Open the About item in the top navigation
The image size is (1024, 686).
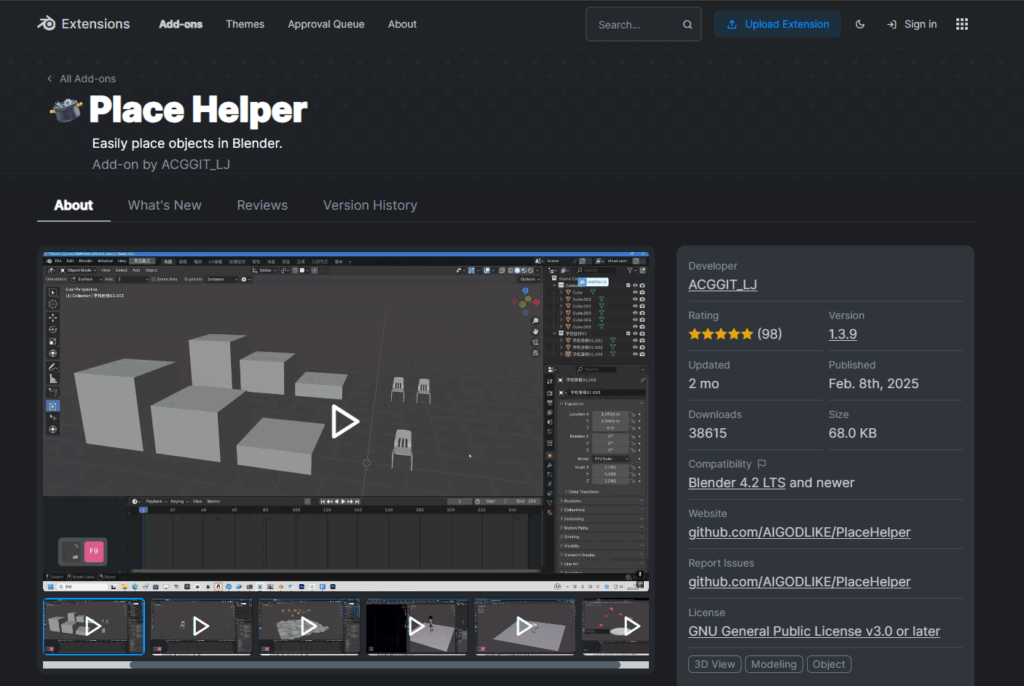[x=402, y=24]
